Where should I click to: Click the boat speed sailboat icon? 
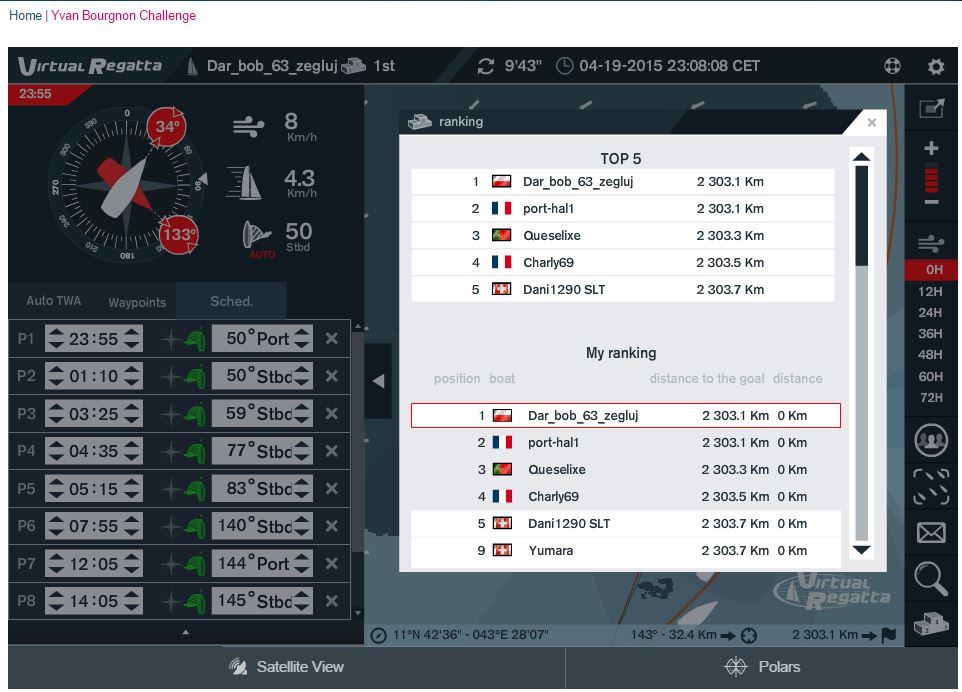[245, 183]
